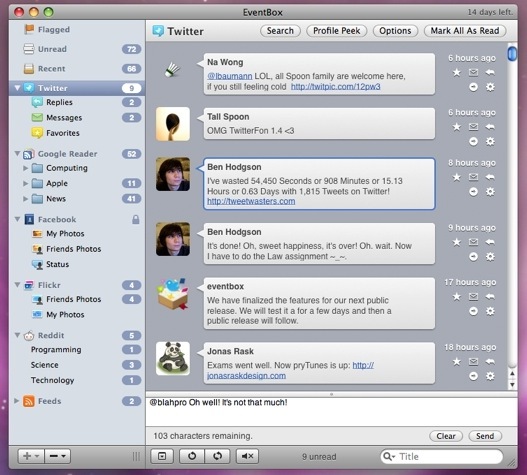Click envelope icon on Jonas Rask tweet
This screenshot has height=475, width=527.
coord(473,361)
